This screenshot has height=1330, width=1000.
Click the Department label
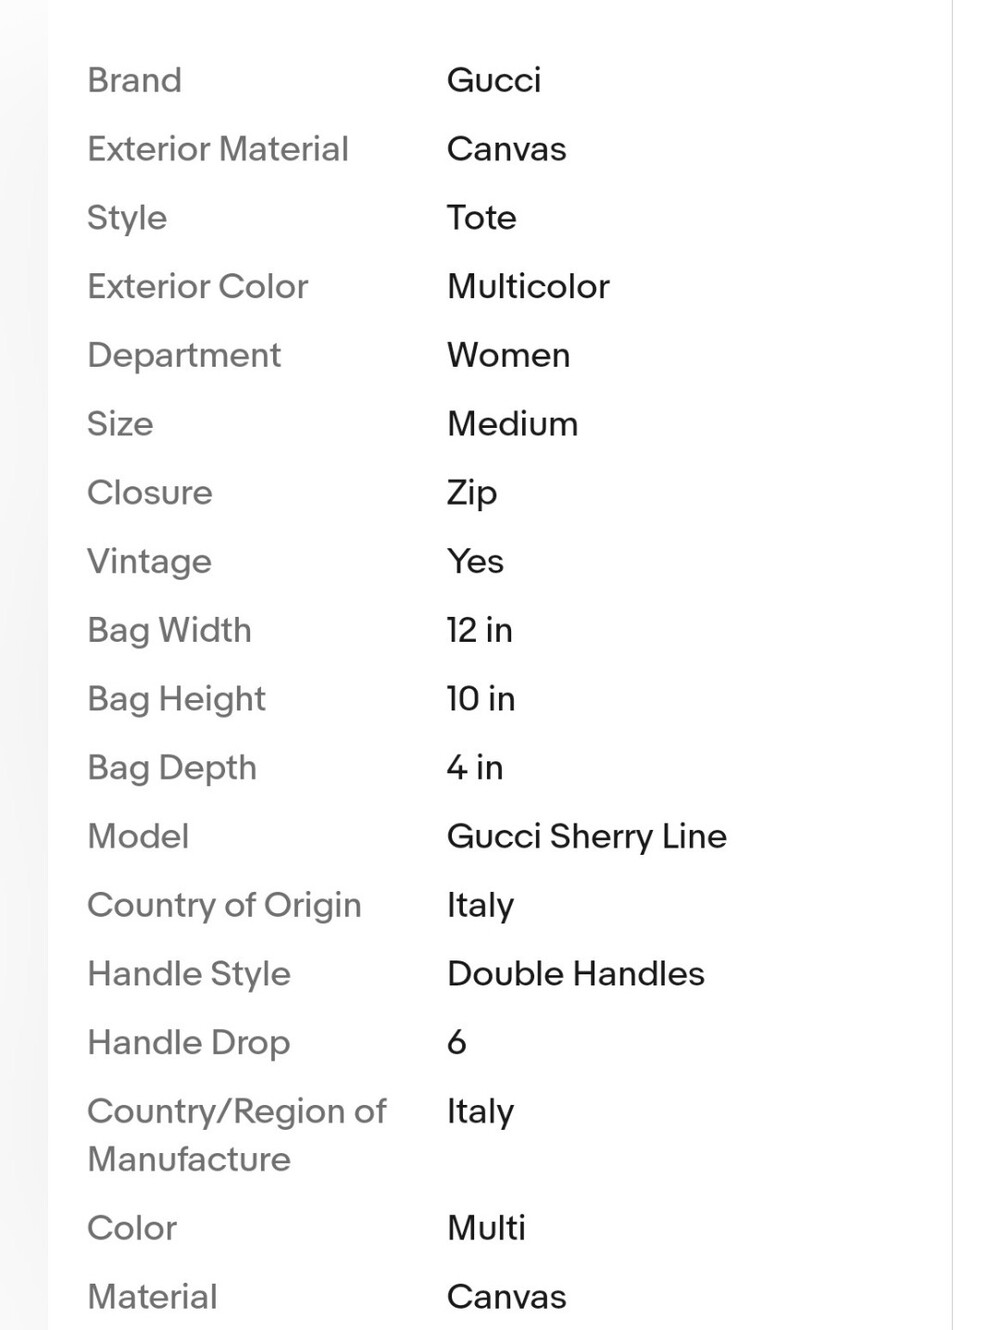[x=184, y=356]
